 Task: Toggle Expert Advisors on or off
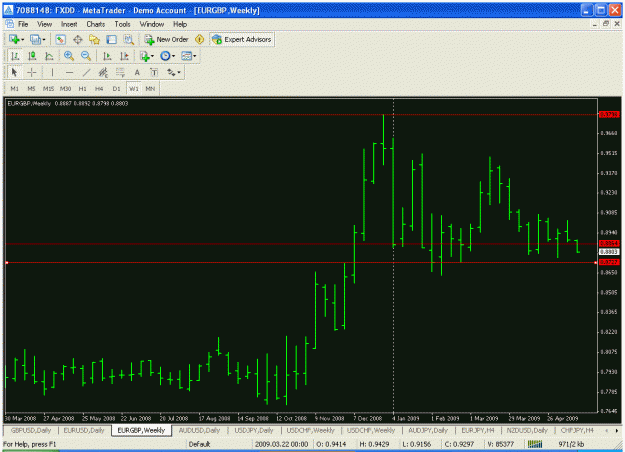(242, 39)
